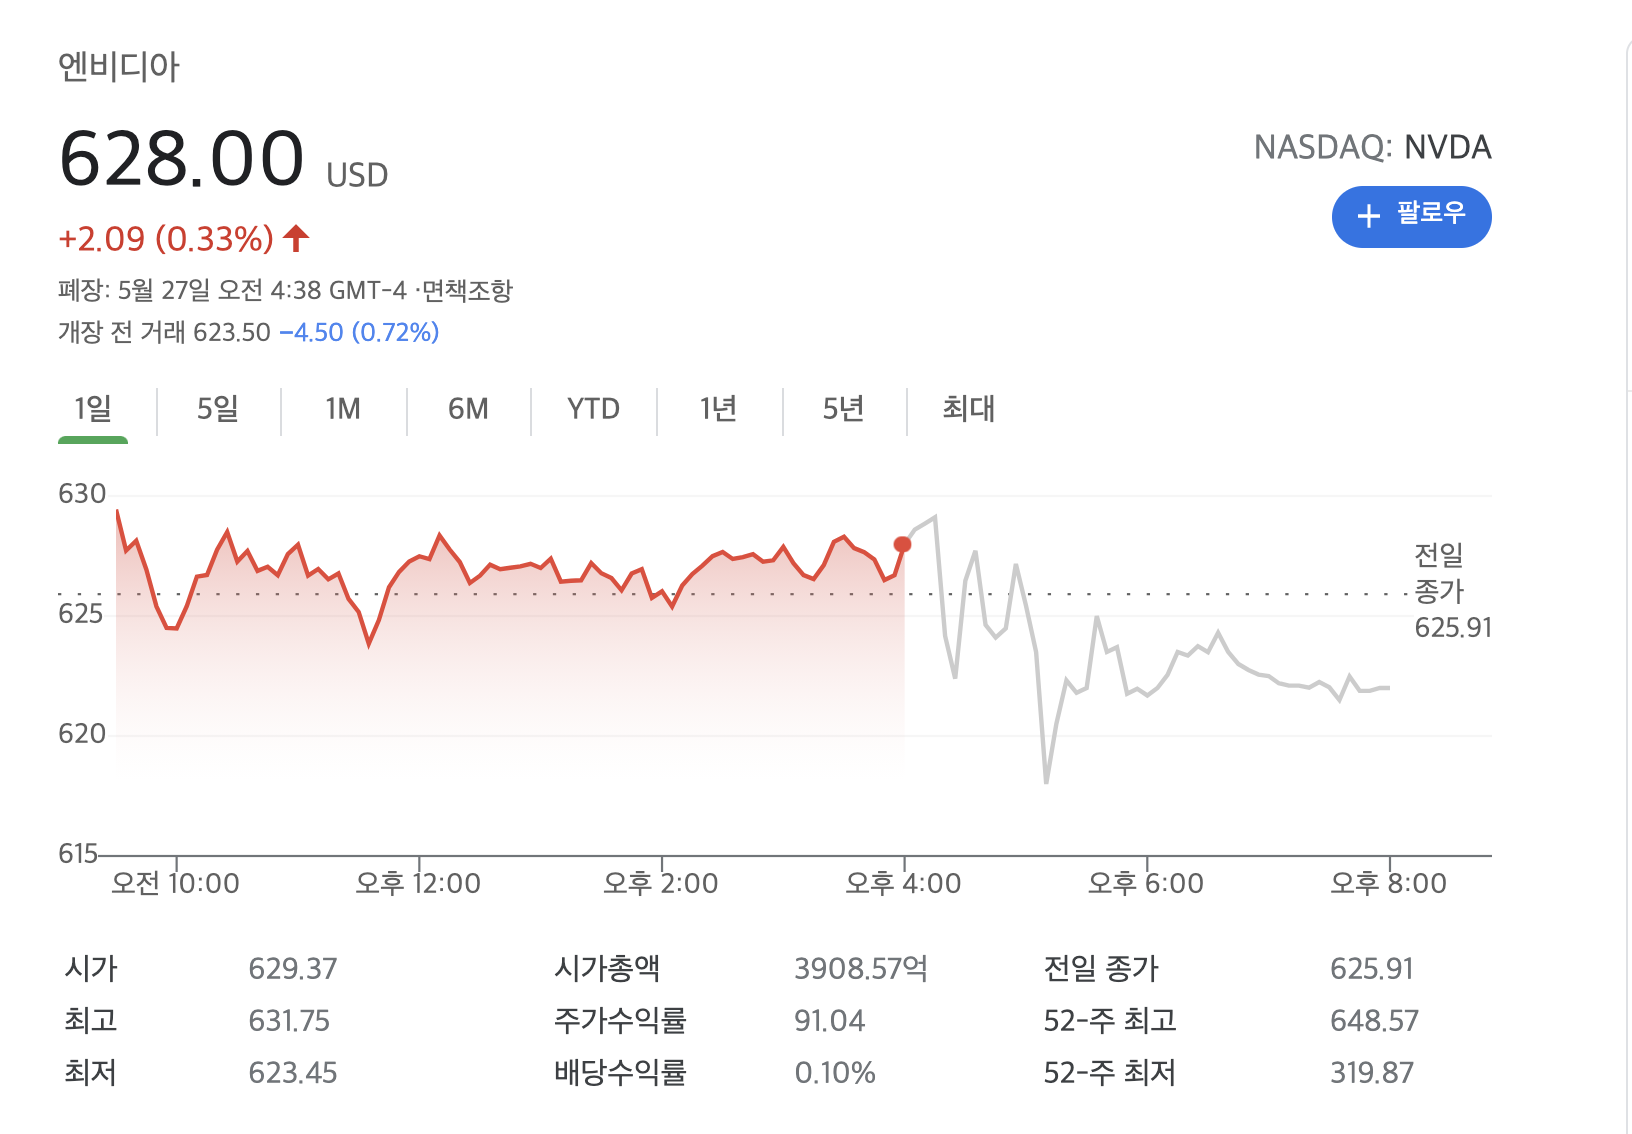Click the 625 y-axis label
The width and height of the screenshot is (1632, 1134).
click(81, 613)
